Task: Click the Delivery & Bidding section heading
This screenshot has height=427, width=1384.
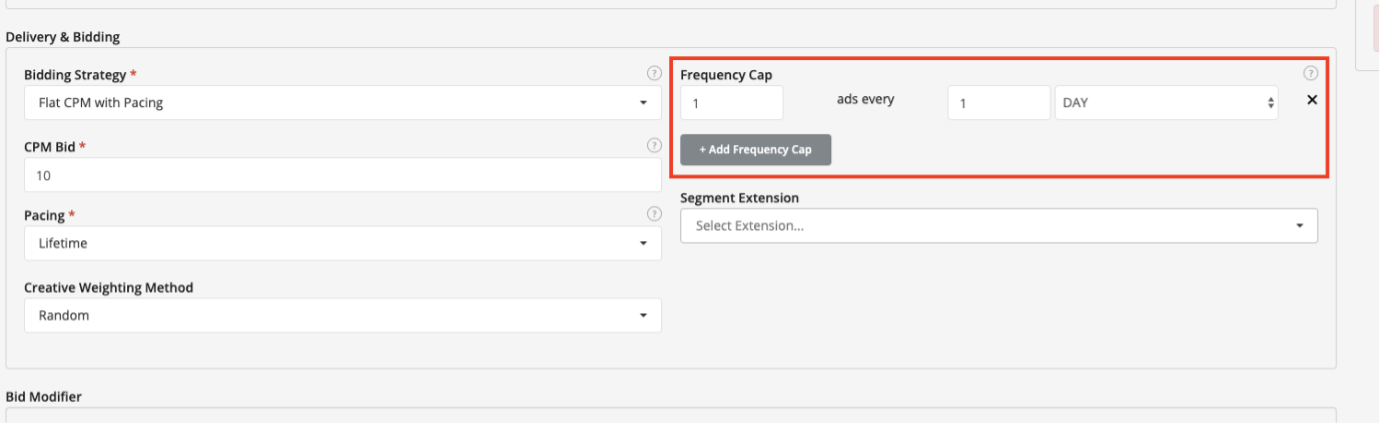Action: (x=63, y=37)
